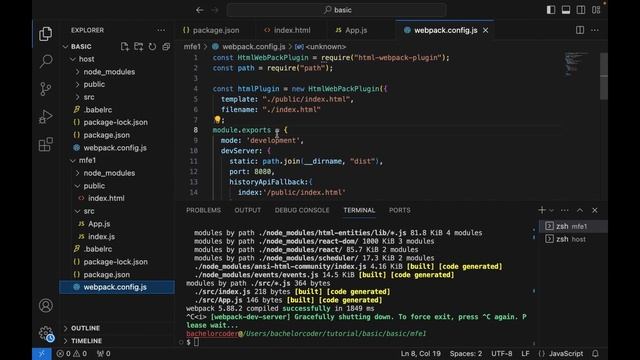
Task: Refresh the Explorer tree
Action: 152,47
